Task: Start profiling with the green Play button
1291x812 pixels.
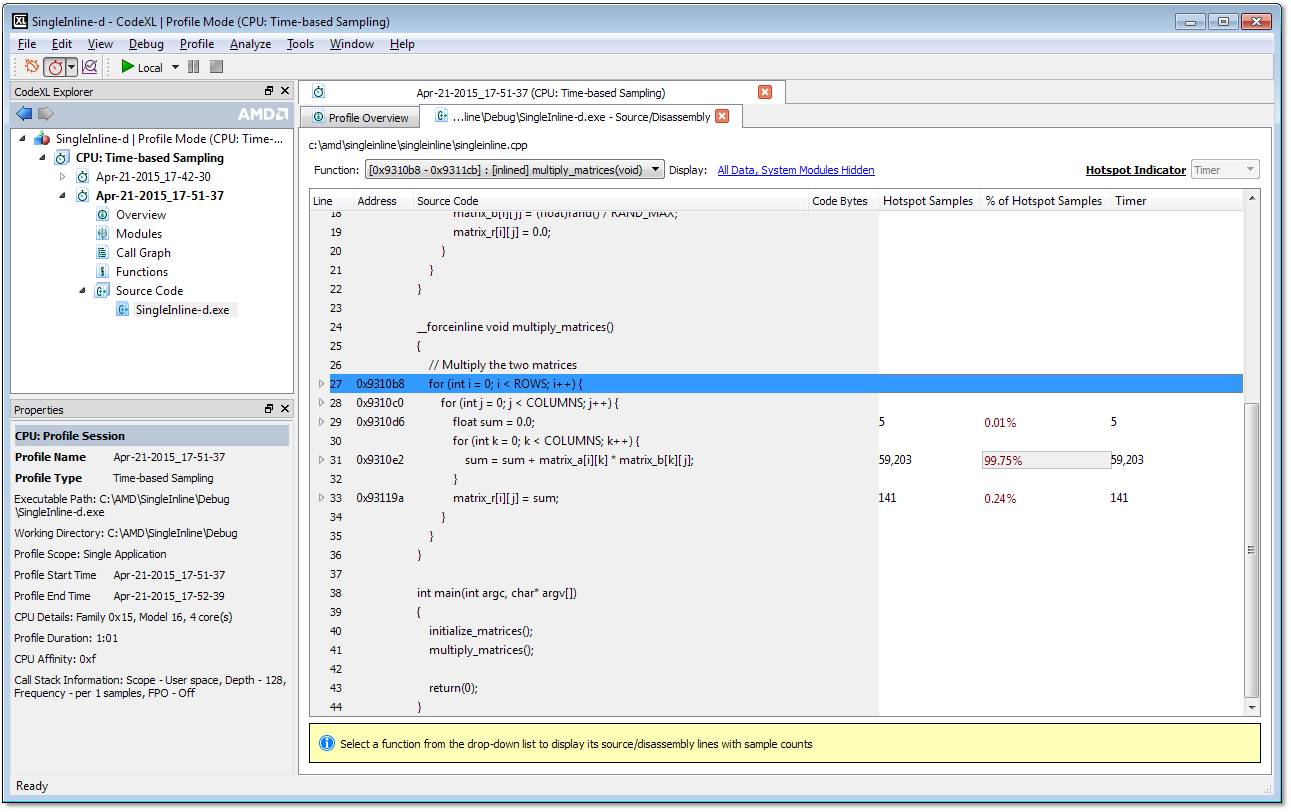Action: click(127, 67)
